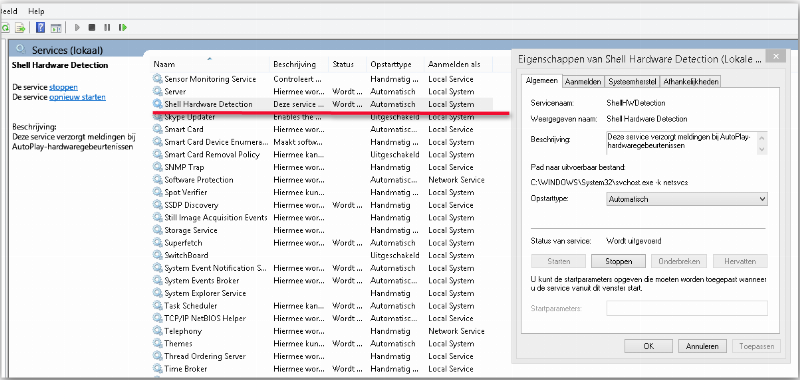Sort by the Opstarttype column header
The width and height of the screenshot is (800, 380).
click(395, 64)
